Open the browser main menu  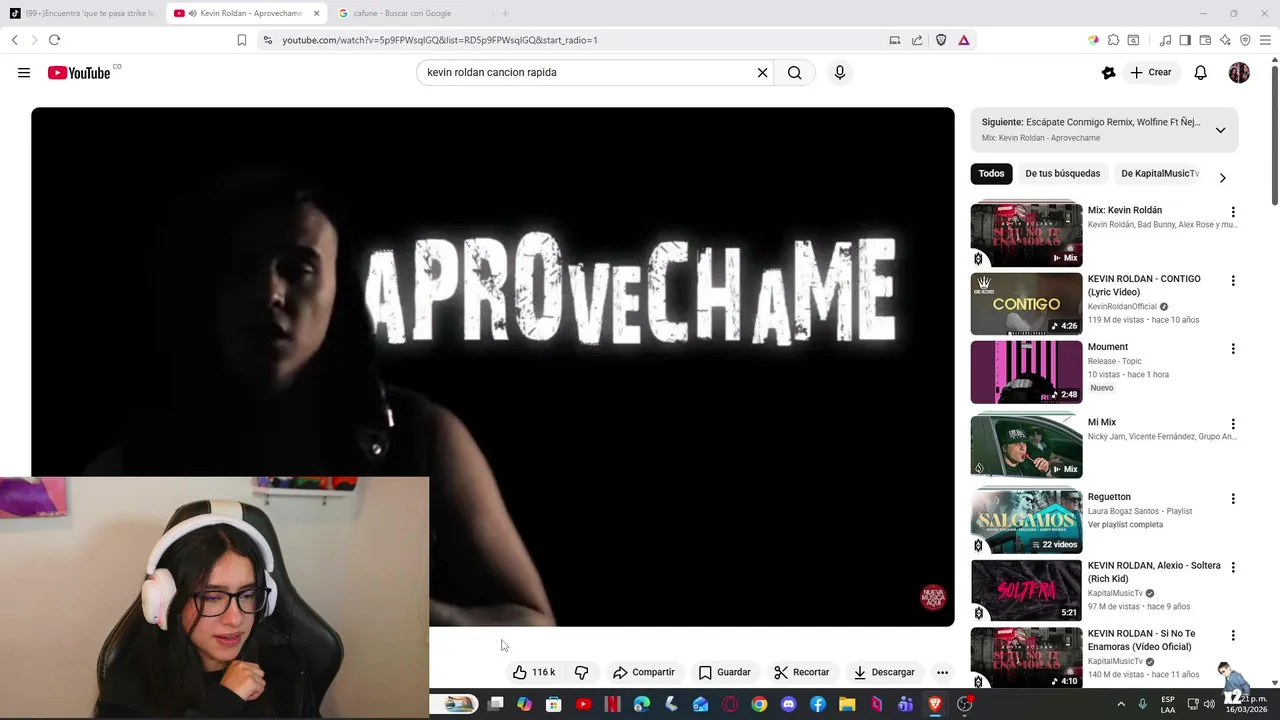[1265, 40]
